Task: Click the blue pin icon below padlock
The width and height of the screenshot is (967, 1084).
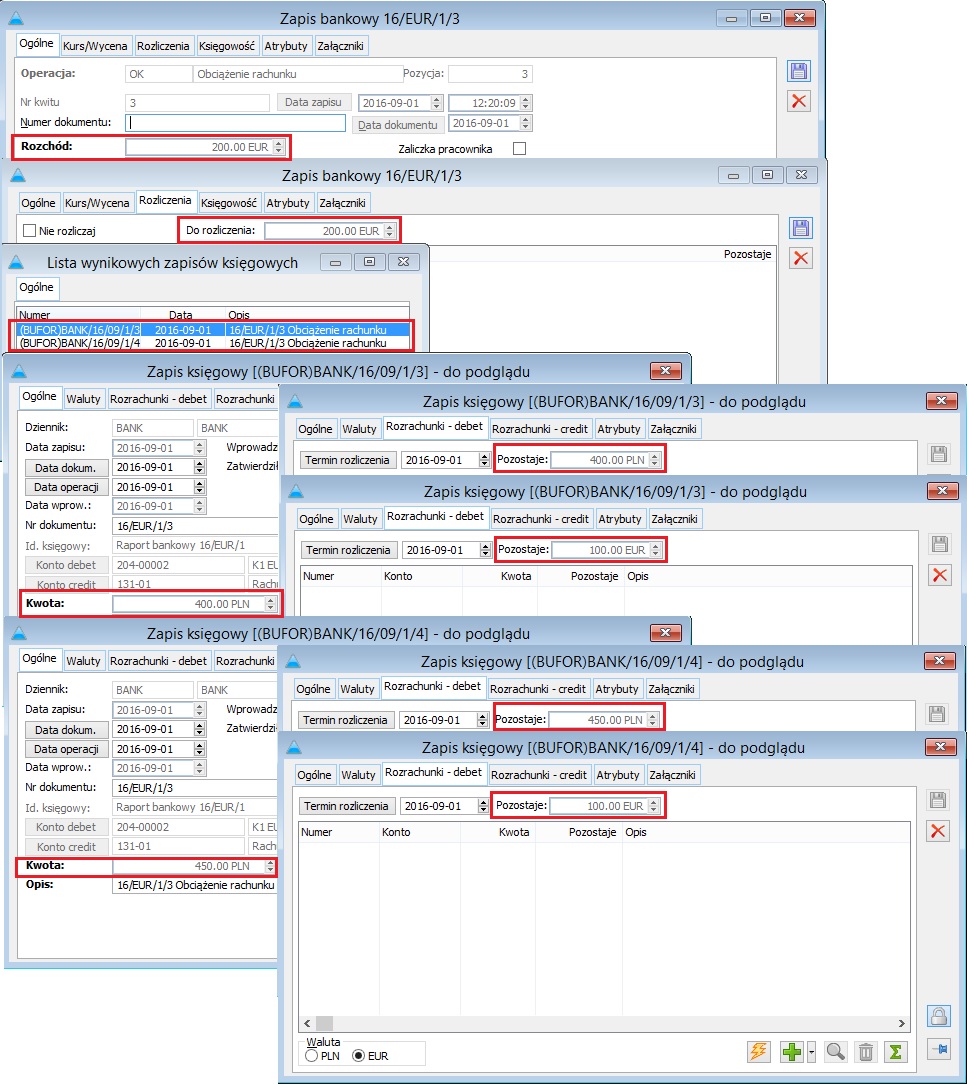Action: click(937, 1048)
